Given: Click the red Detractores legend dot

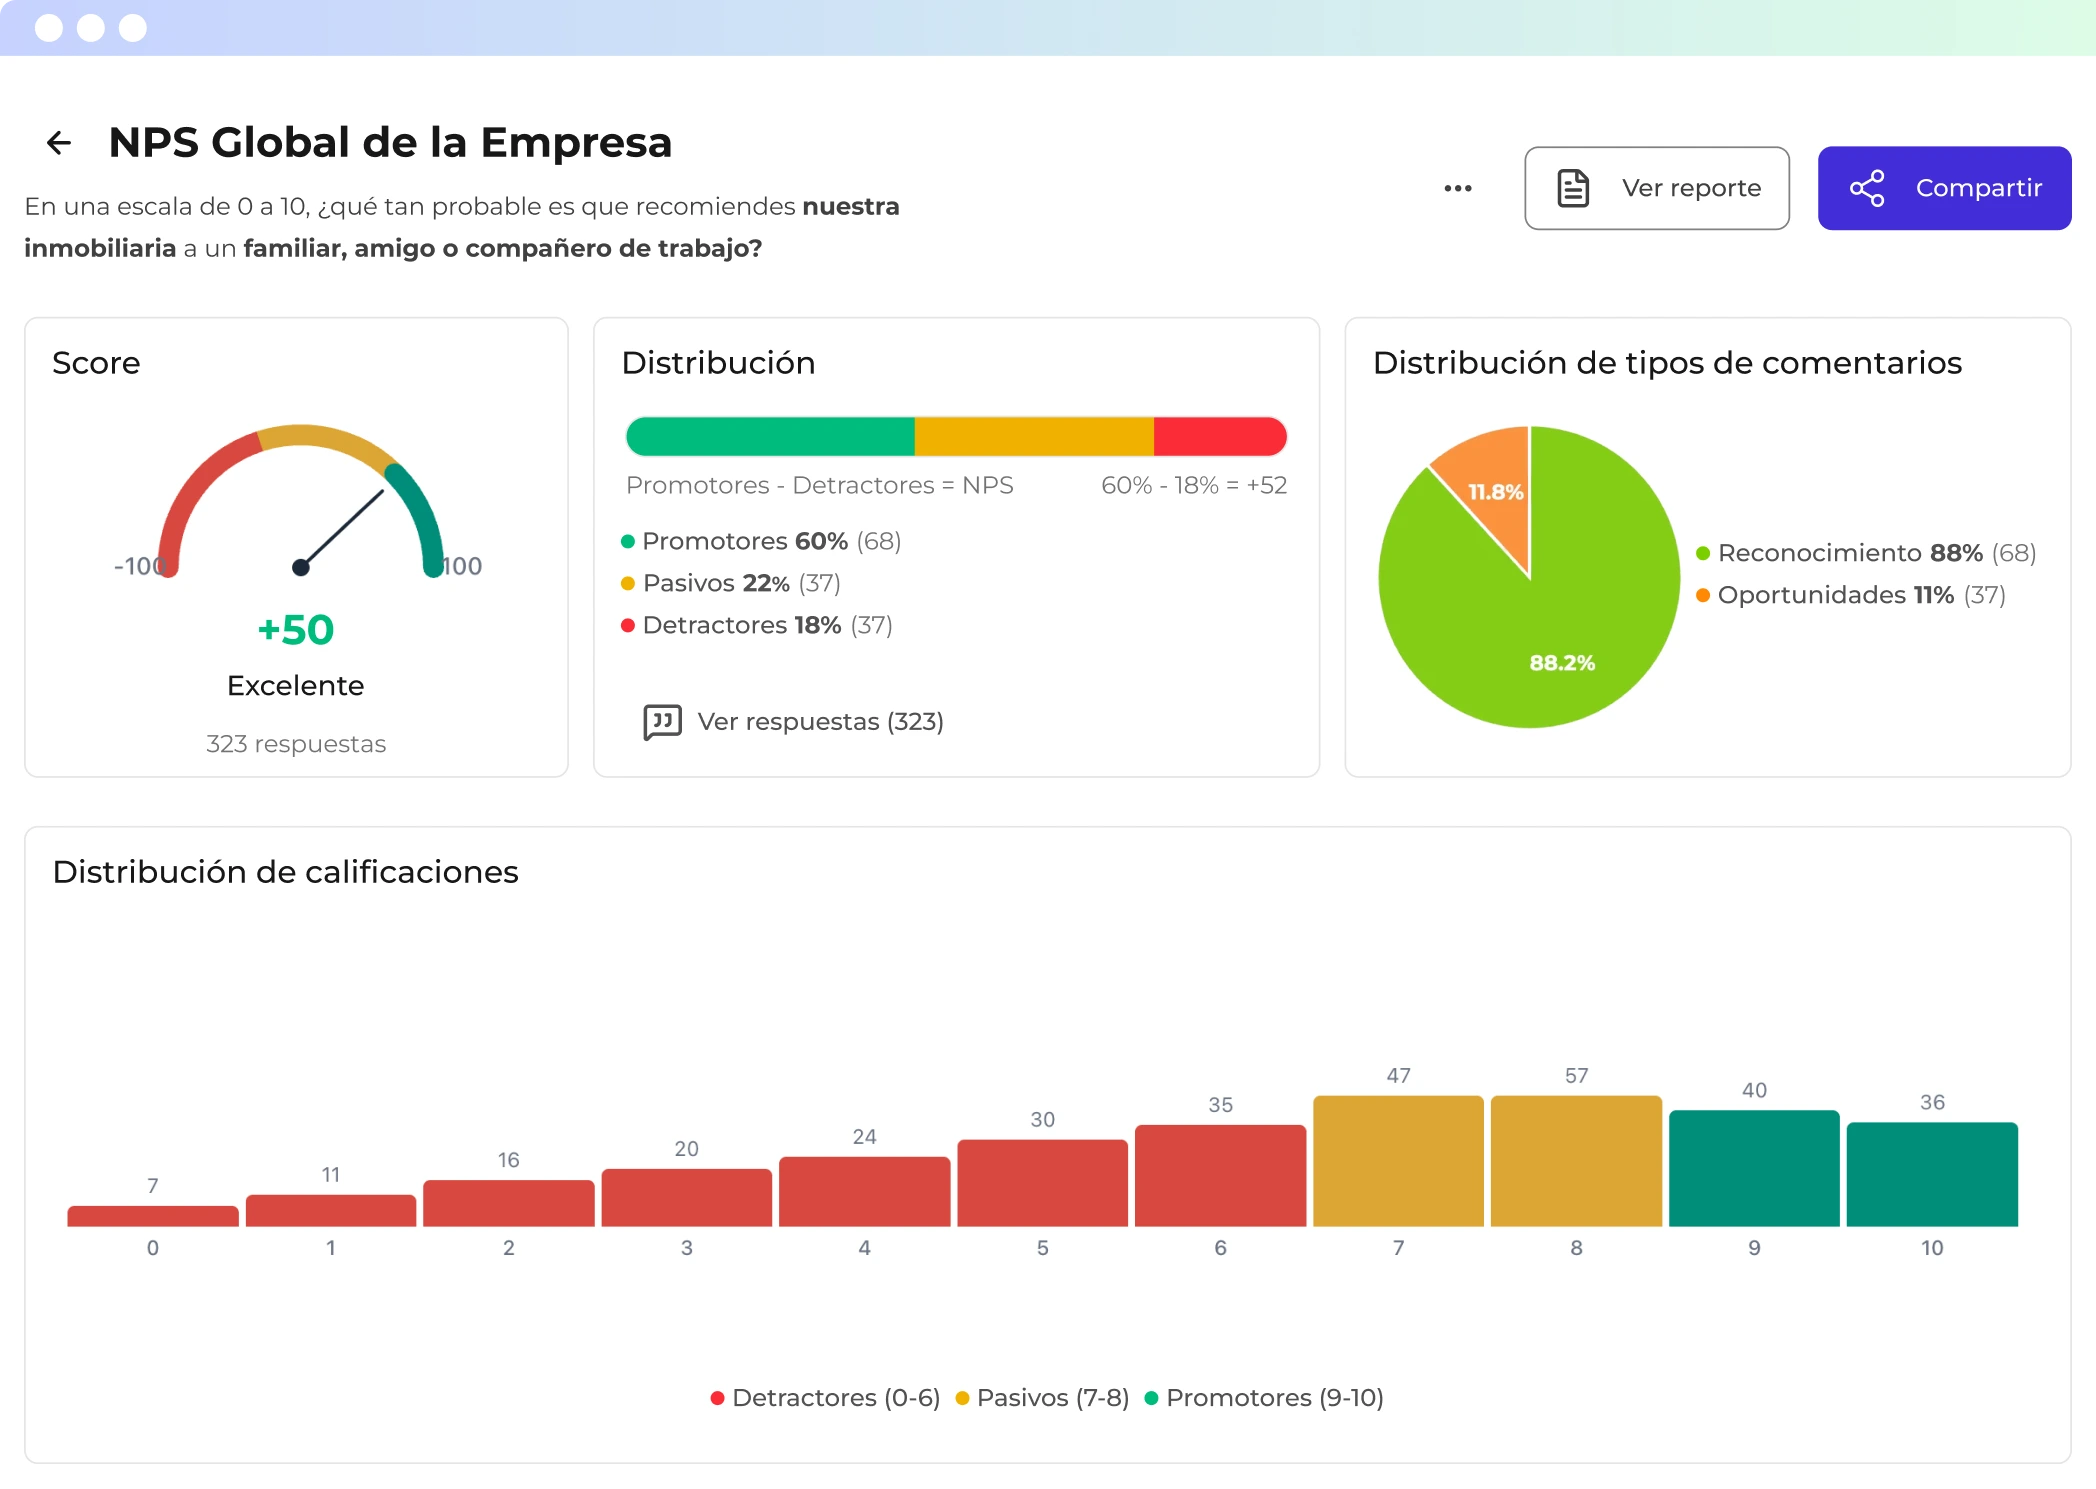Looking at the screenshot, I should tap(627, 625).
